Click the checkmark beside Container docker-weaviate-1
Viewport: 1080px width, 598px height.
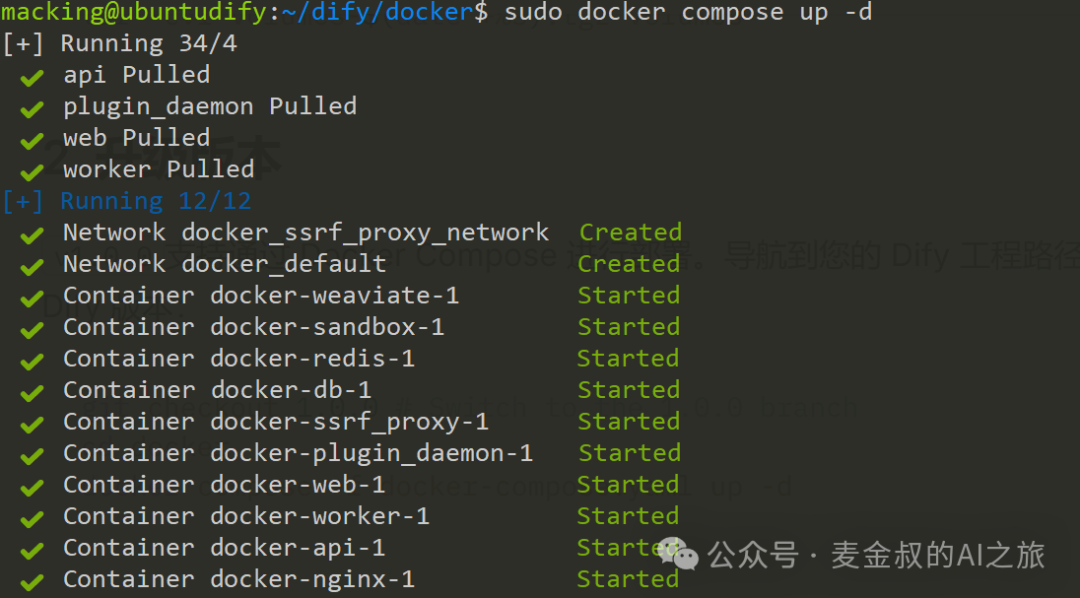click(32, 298)
